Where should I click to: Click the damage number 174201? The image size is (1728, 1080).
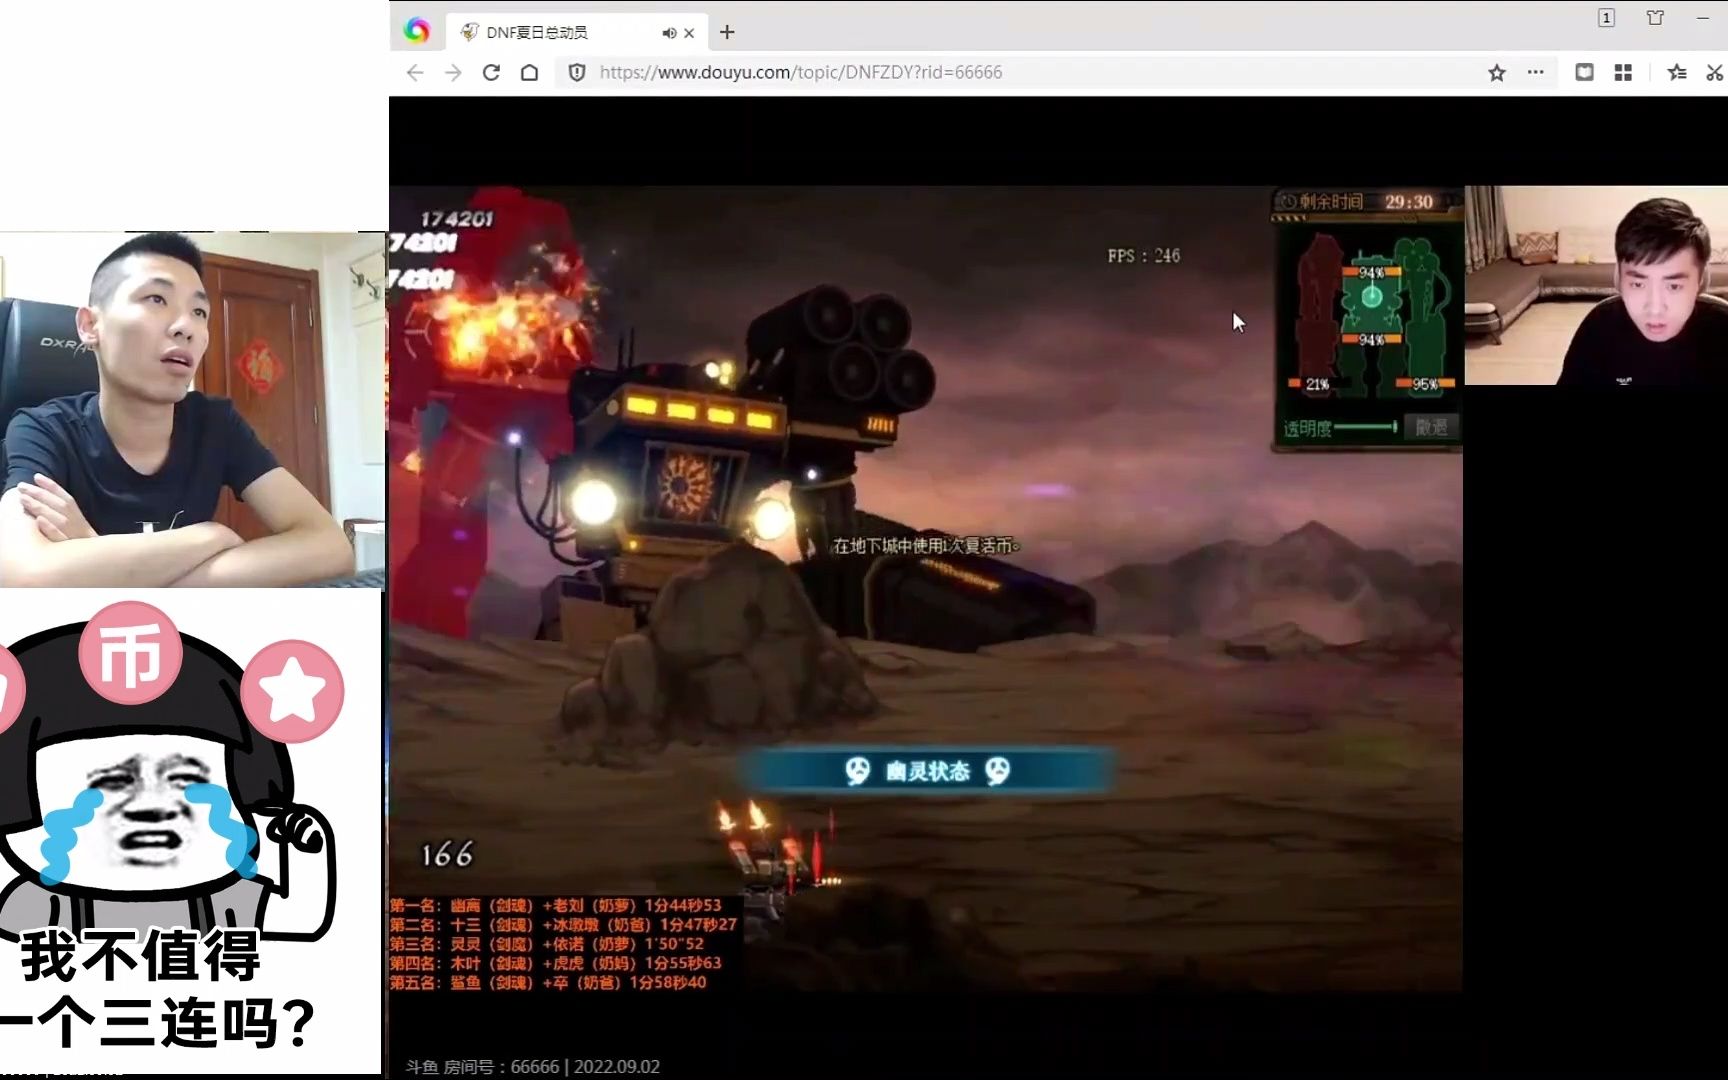pyautogui.click(x=456, y=219)
